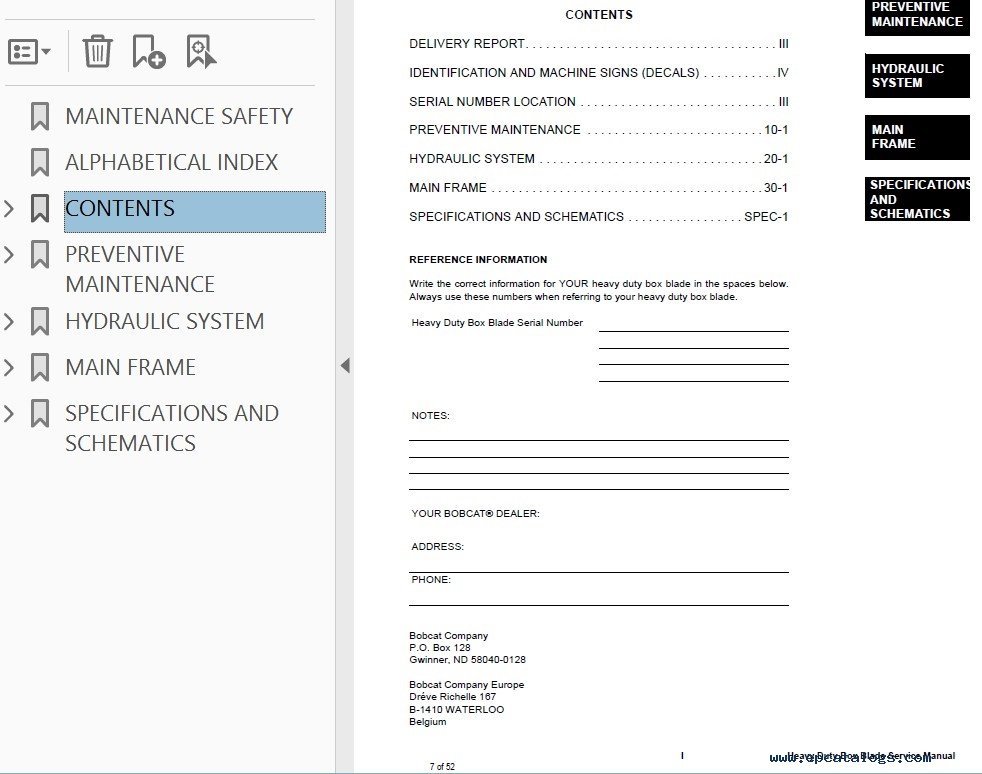Collapse the bookmarks pane with the arrow
982x774 pixels.
345,366
